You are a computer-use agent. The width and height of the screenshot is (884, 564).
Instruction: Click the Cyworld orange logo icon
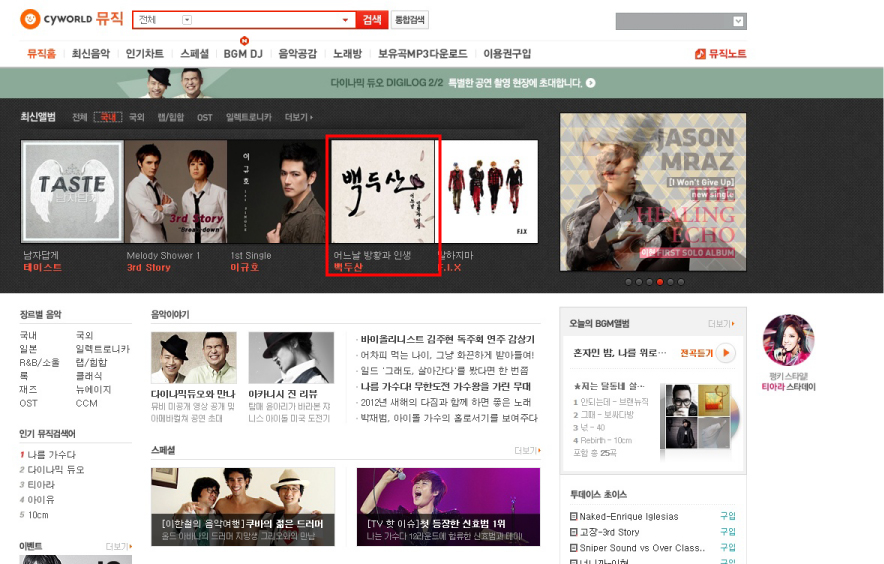pos(30,19)
